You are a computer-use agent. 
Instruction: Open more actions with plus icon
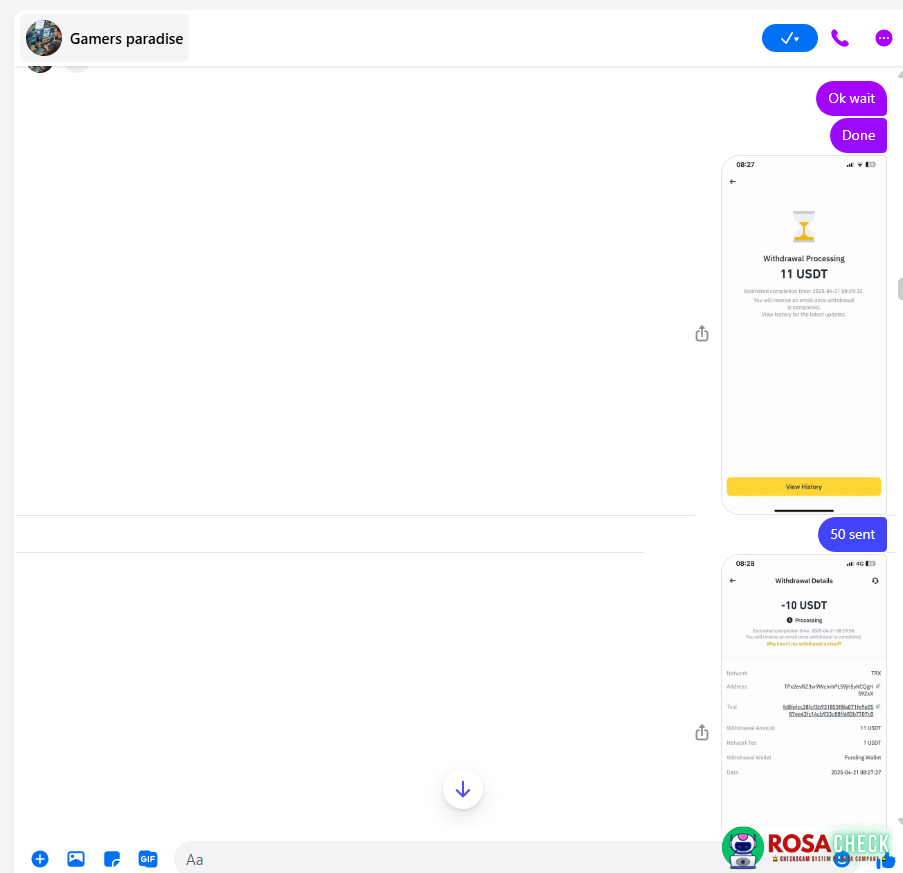coord(40,858)
